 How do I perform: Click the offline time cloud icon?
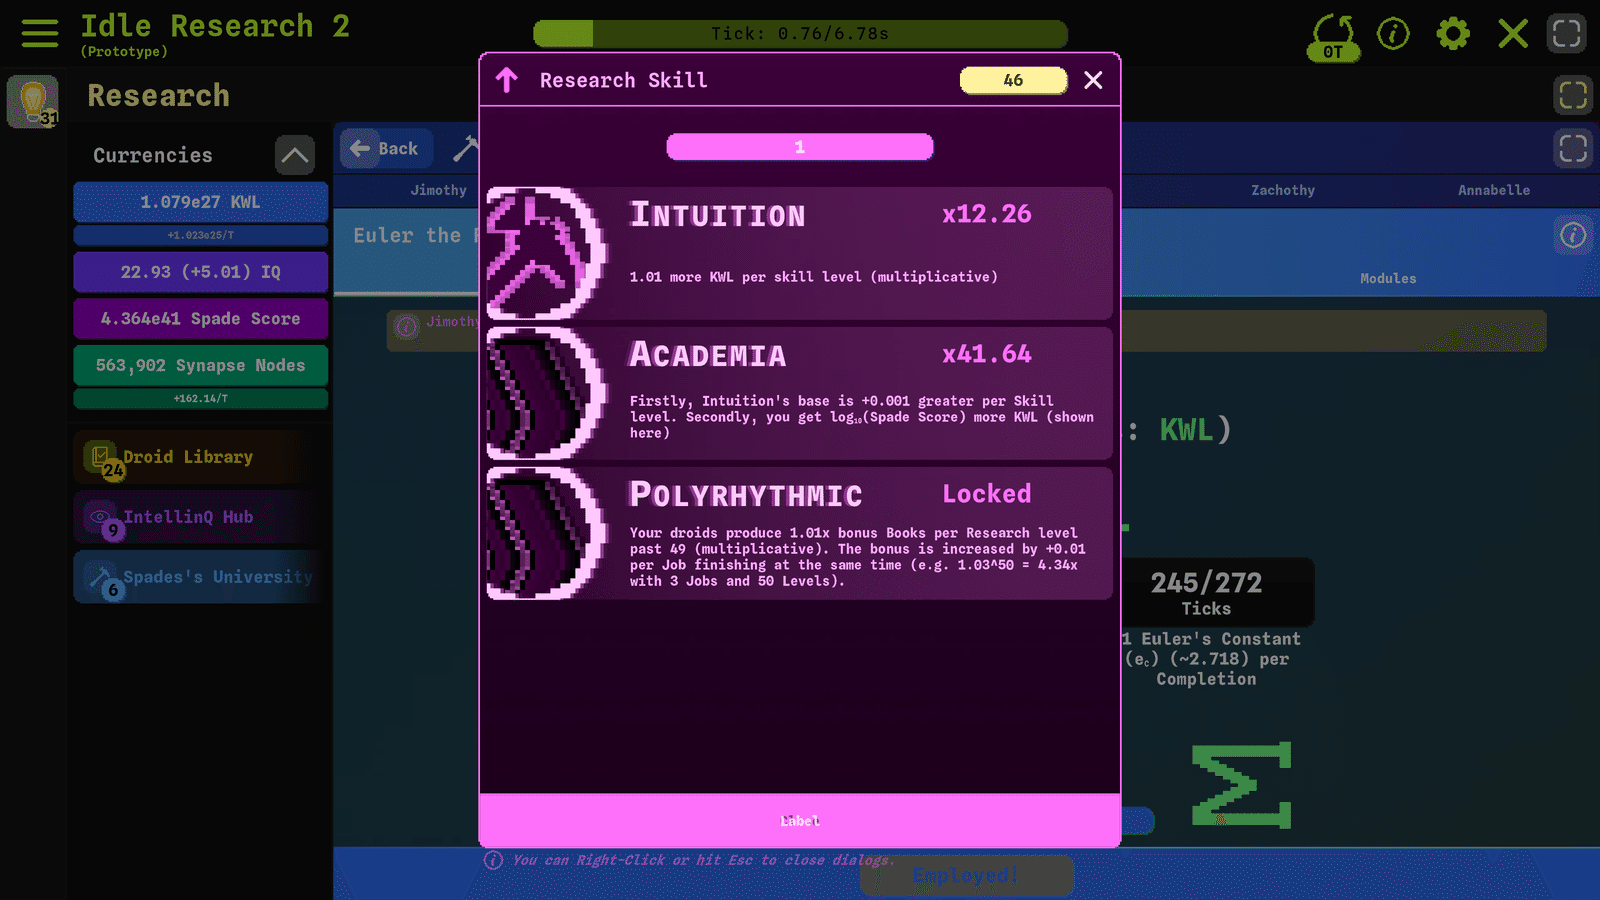1333,37
